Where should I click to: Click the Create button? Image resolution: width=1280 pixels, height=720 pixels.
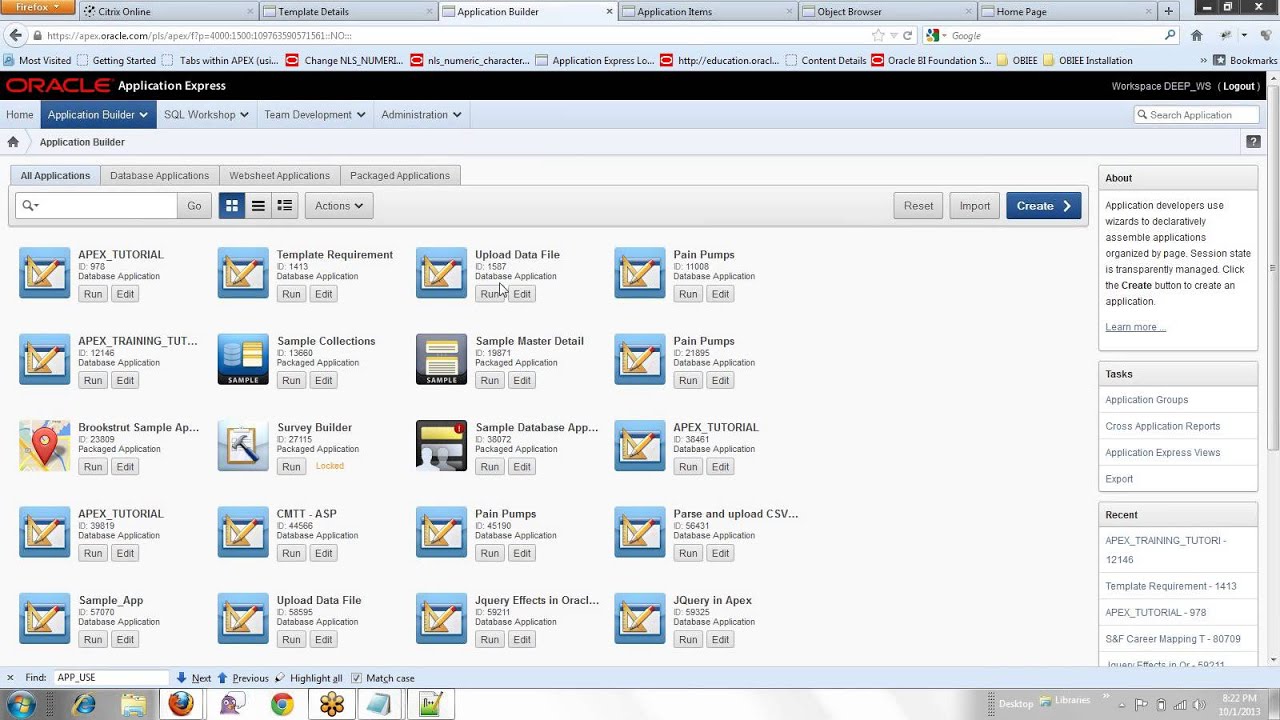[x=1043, y=206]
